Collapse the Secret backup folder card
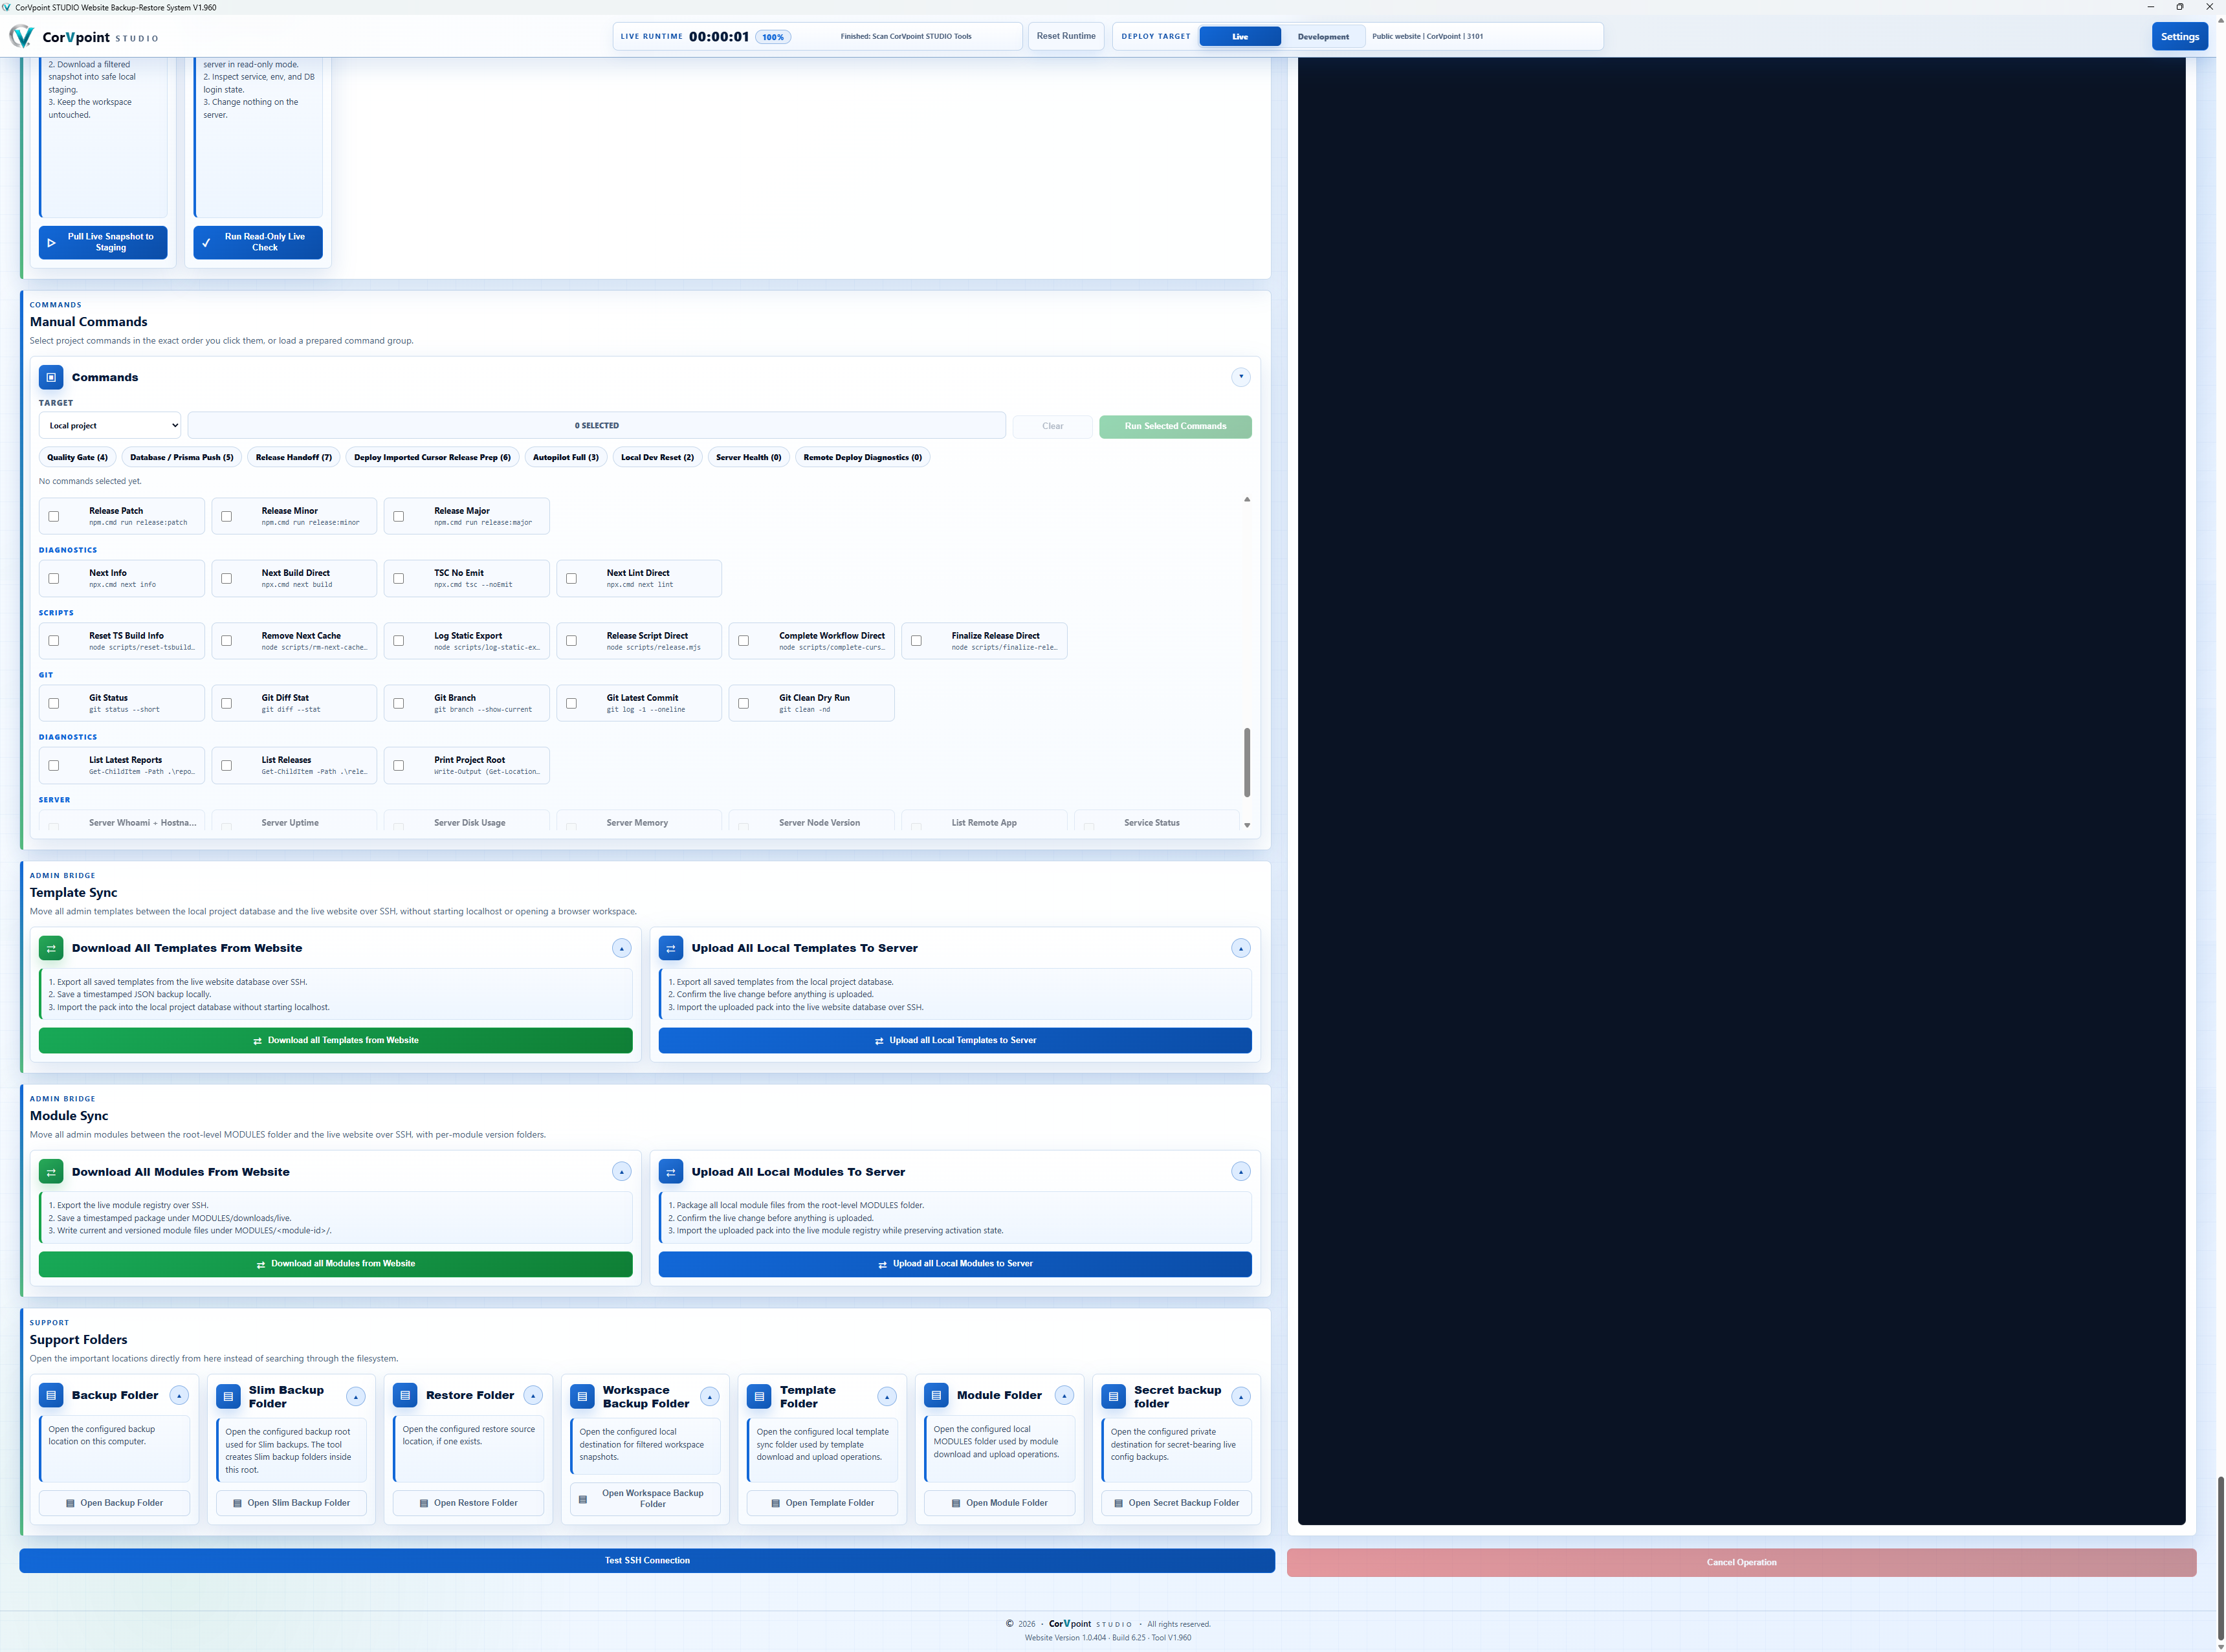Screen dimensions: 2226x1652 click(1241, 1396)
